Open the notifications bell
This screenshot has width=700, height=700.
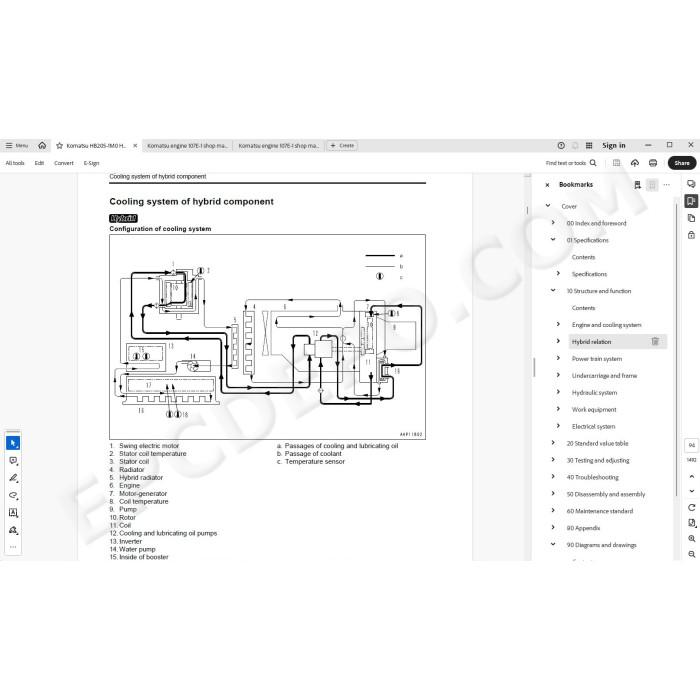pyautogui.click(x=575, y=146)
